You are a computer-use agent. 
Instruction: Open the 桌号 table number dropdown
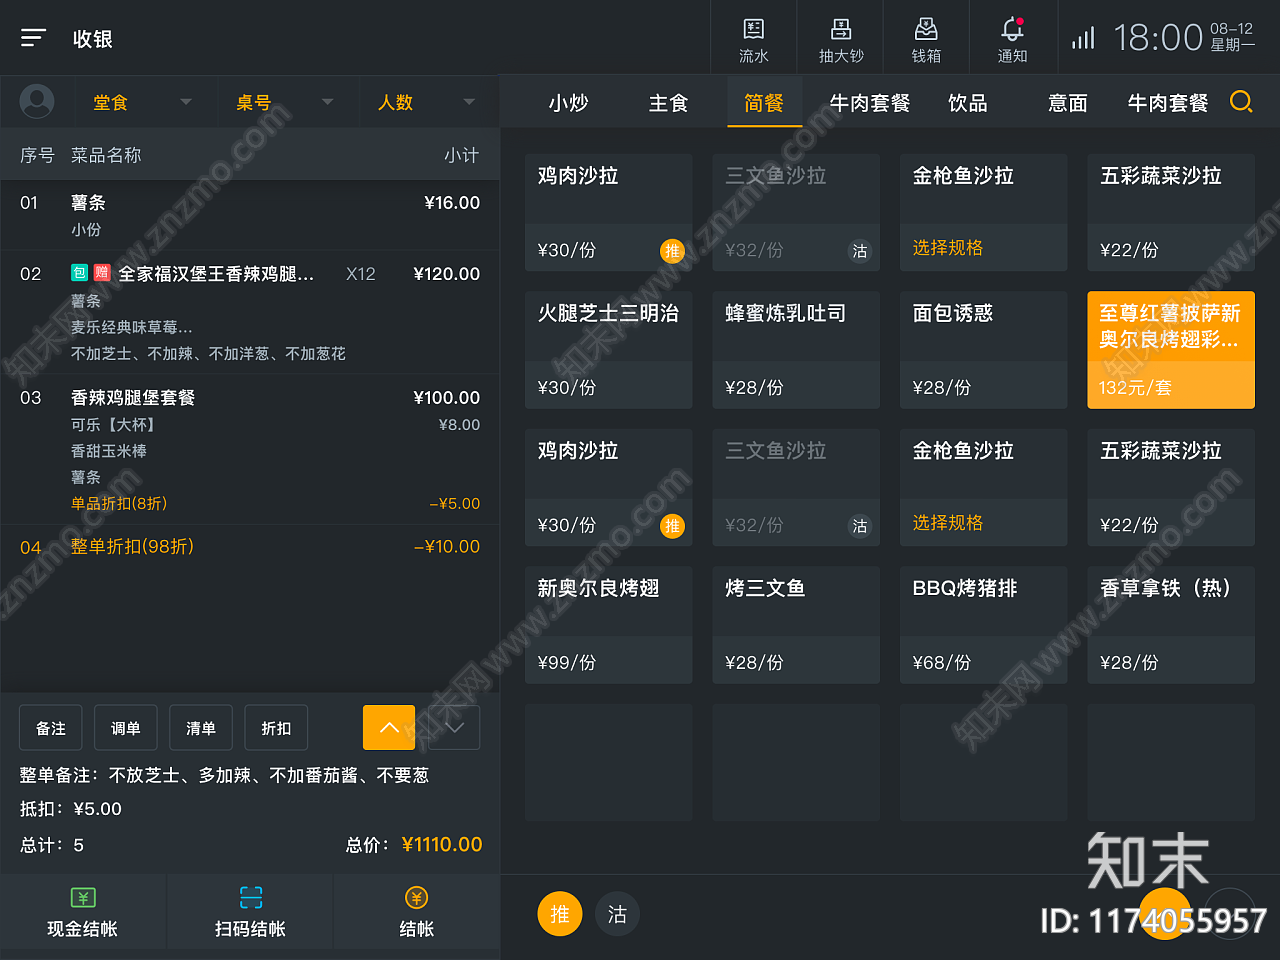[x=286, y=102]
